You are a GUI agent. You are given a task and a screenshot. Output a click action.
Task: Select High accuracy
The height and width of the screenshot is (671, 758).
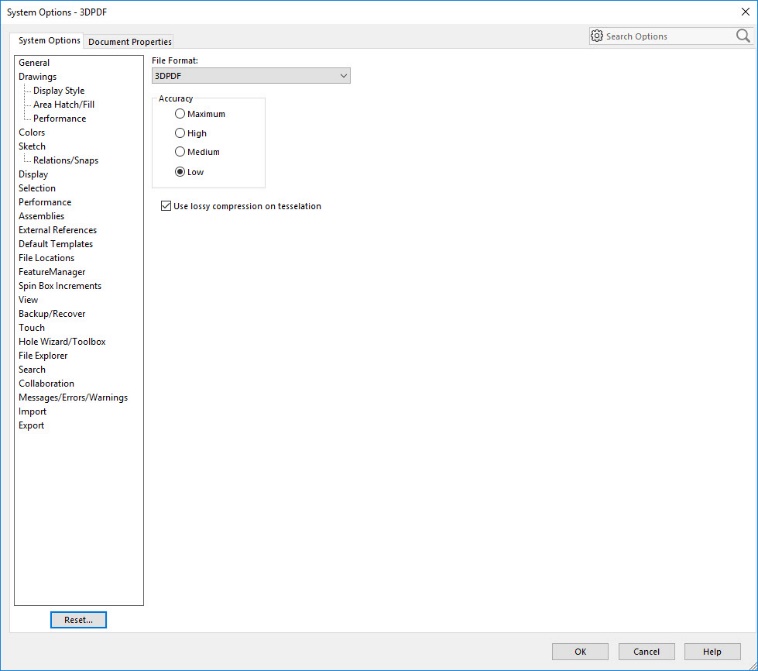pos(180,133)
